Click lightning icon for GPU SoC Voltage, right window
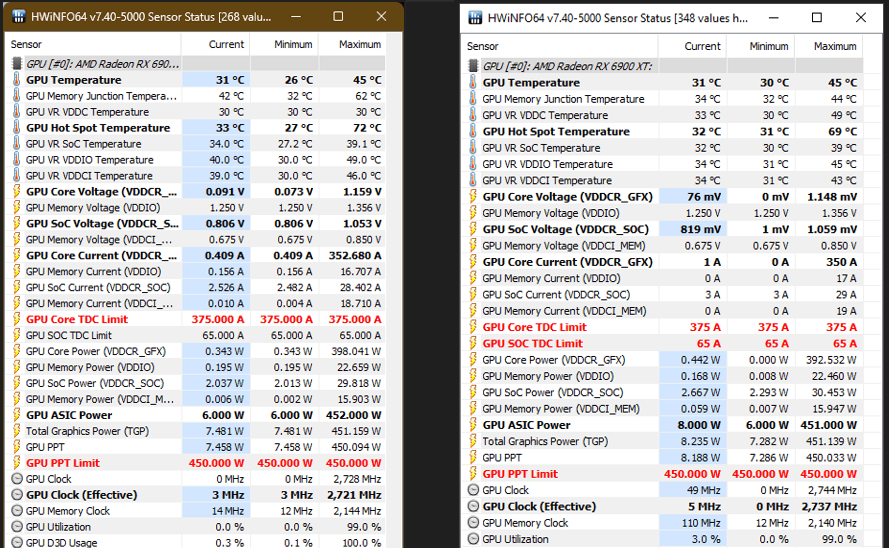 [473, 229]
